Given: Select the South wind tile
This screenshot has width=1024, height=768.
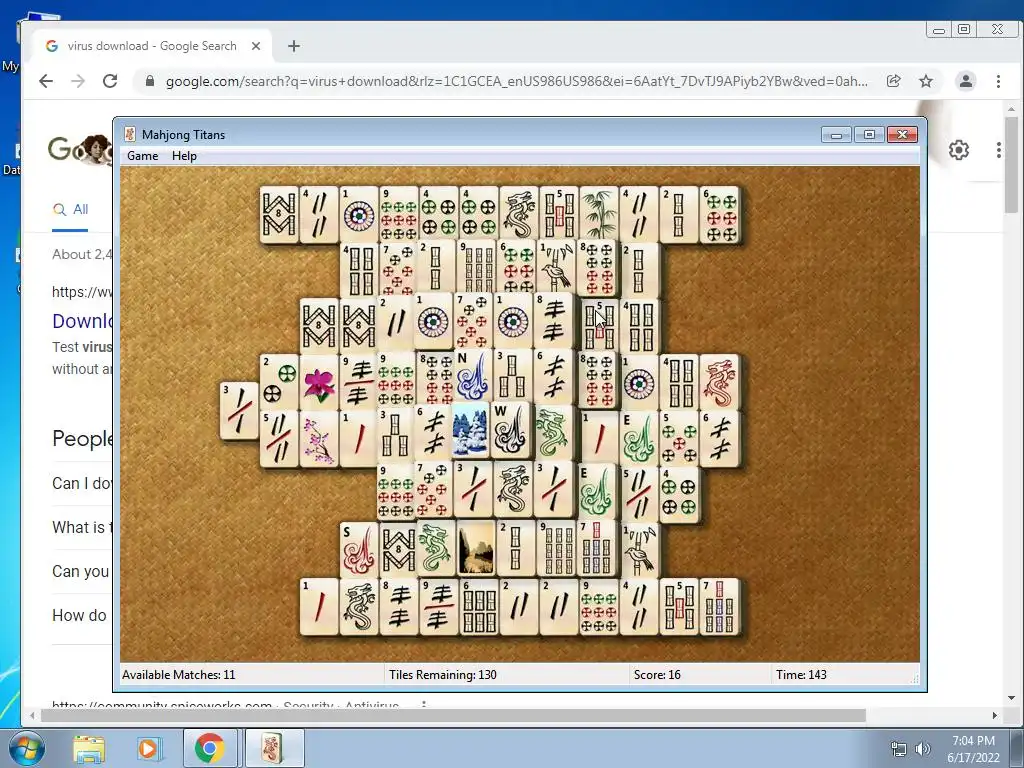Looking at the screenshot, I should click(x=359, y=550).
